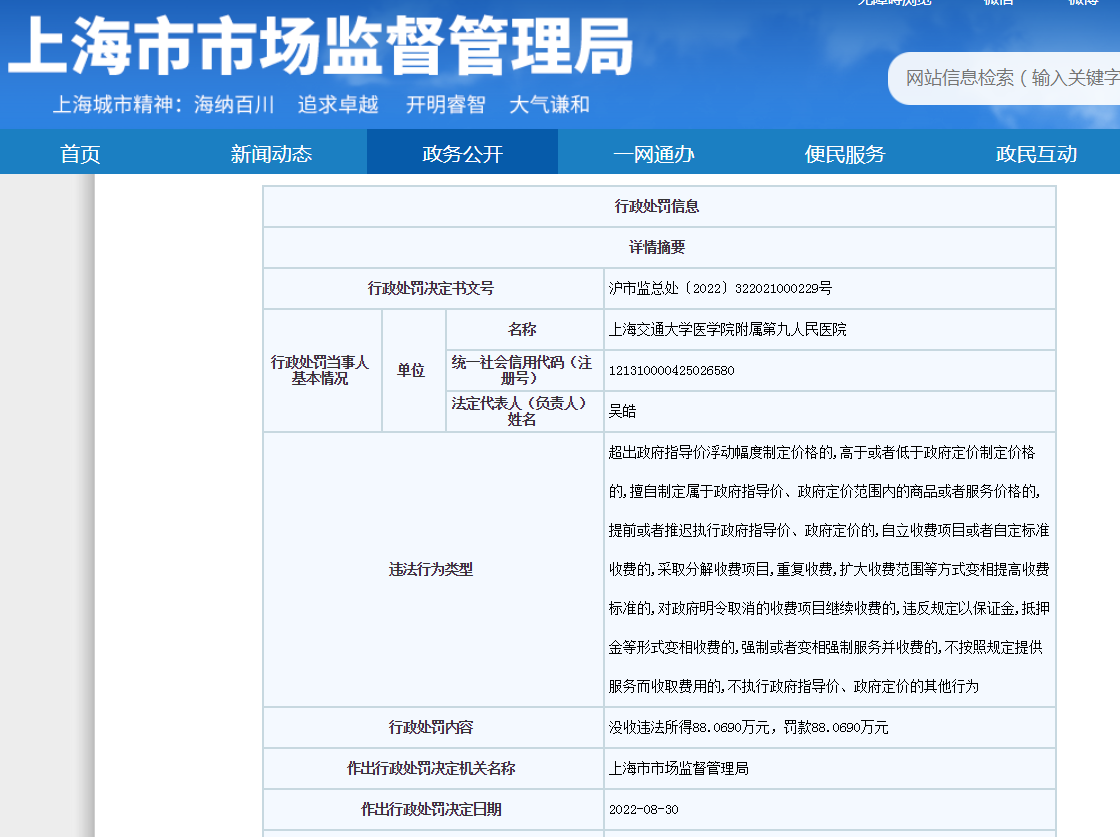The height and width of the screenshot is (837, 1120).
Task: Select the credit code 121310000425026580
Action: pyautogui.click(x=671, y=370)
